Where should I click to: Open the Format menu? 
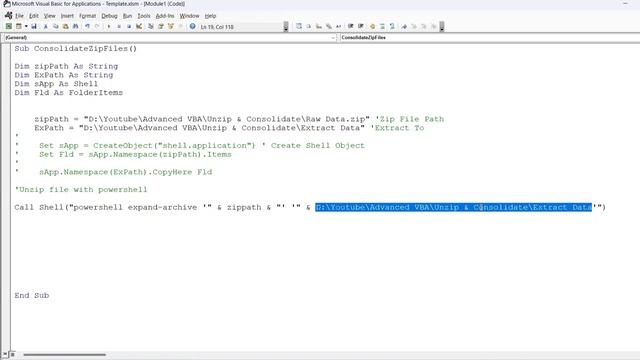tap(87, 16)
